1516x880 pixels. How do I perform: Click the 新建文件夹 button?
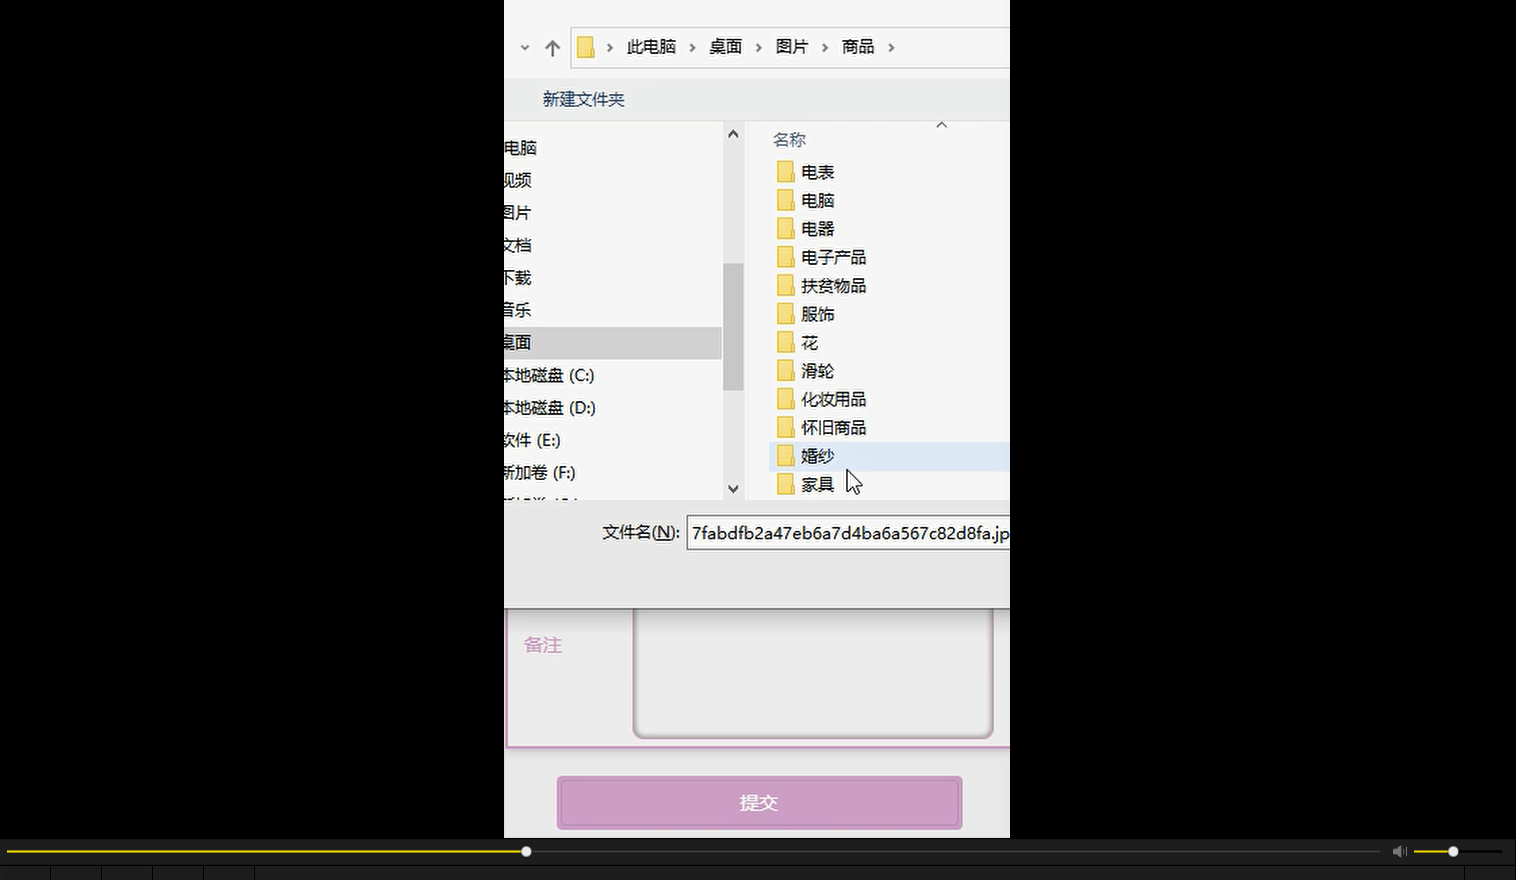click(583, 99)
